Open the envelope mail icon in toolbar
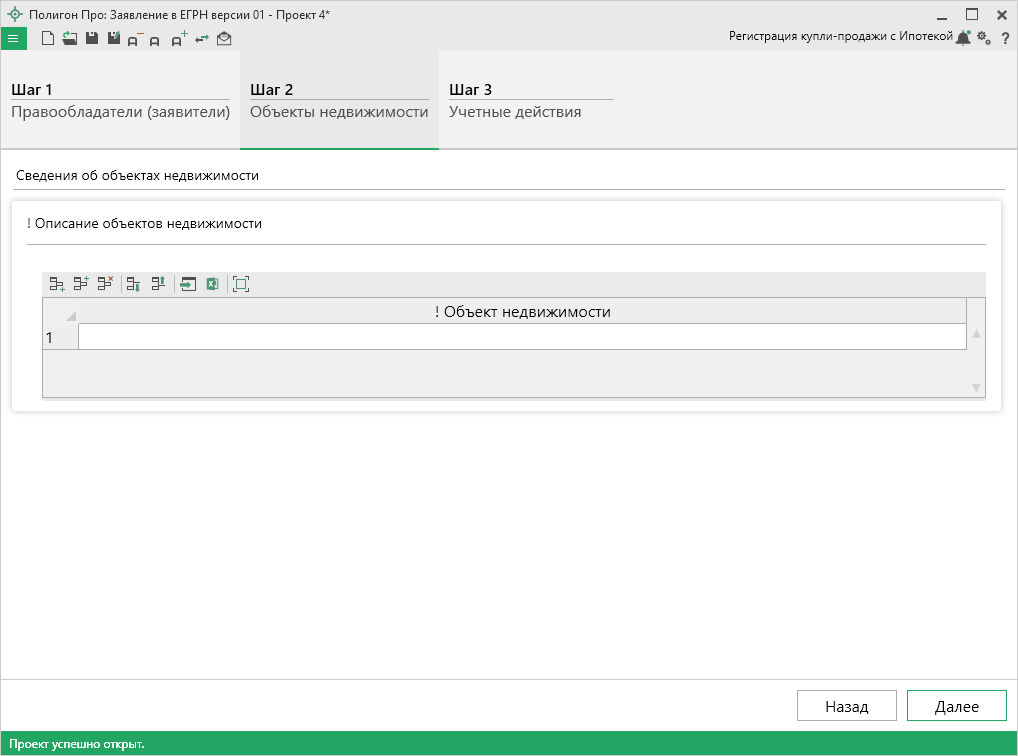The height and width of the screenshot is (756, 1018). (224, 39)
